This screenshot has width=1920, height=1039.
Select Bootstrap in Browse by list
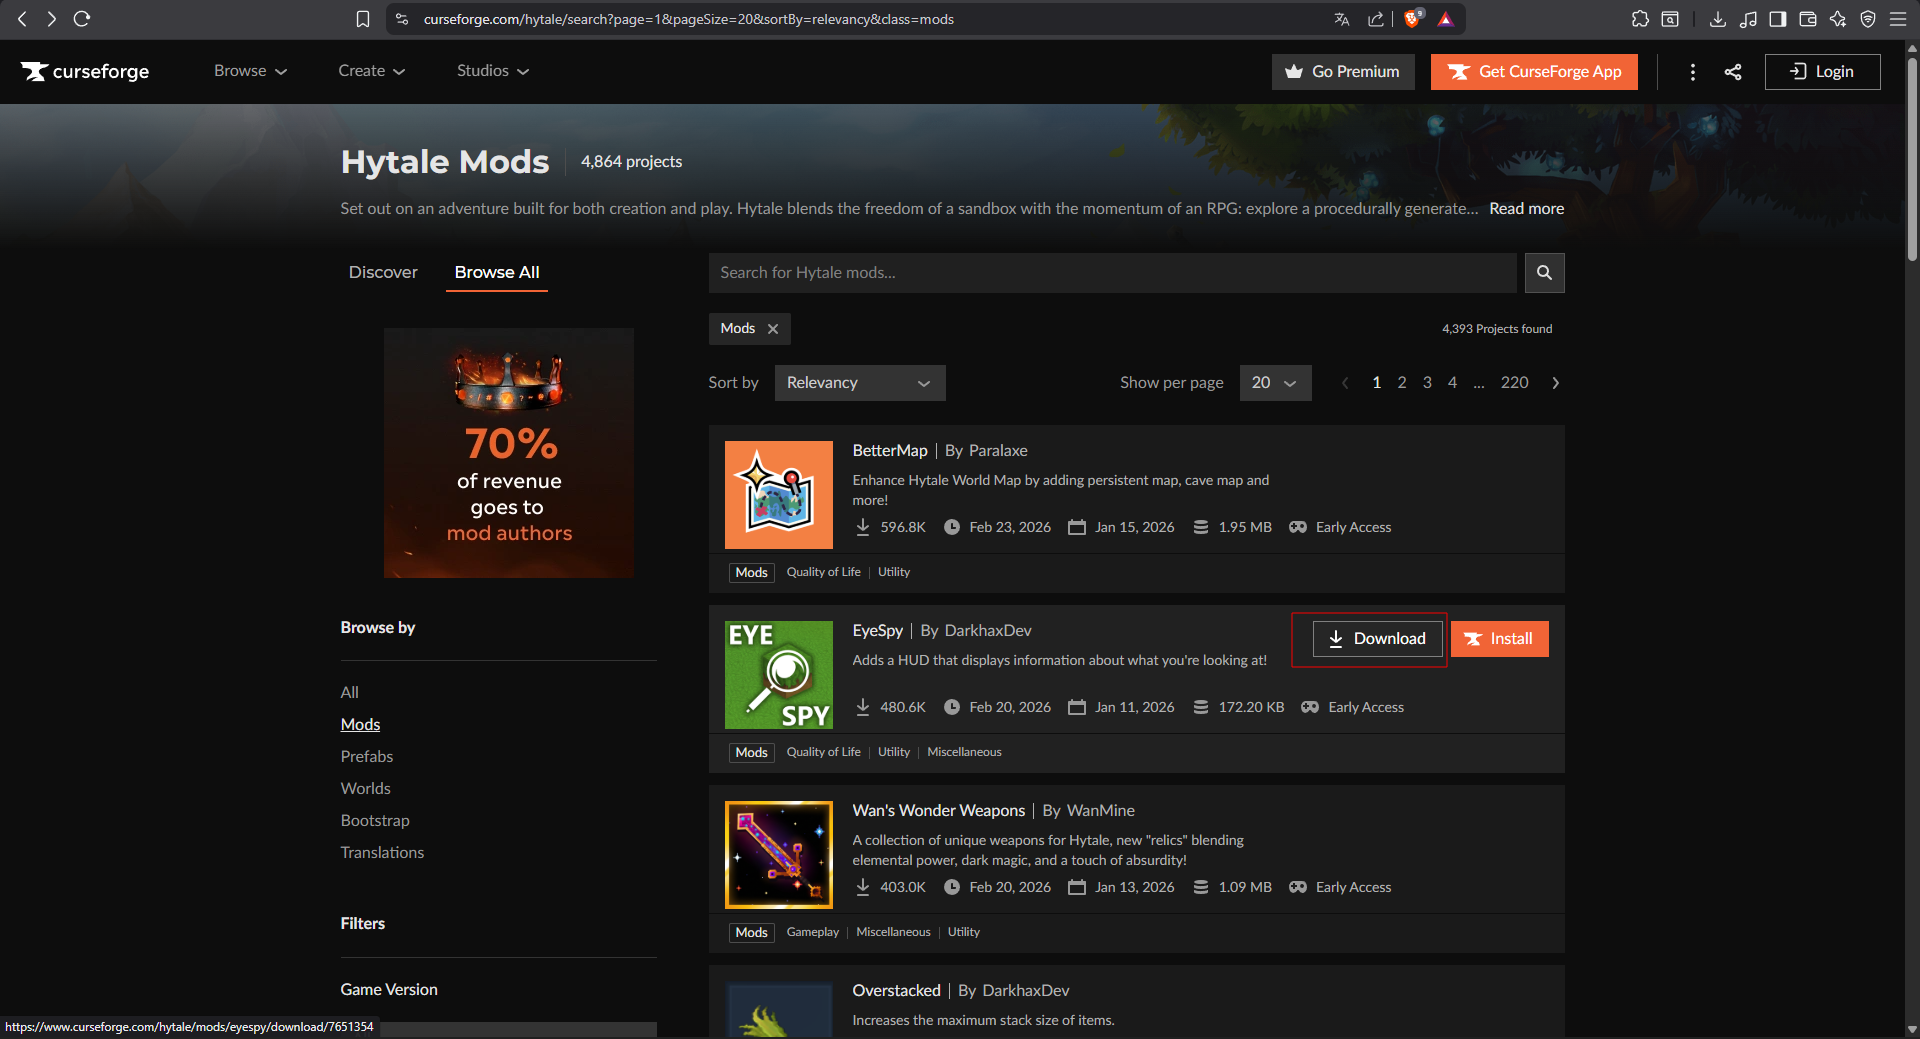375,820
